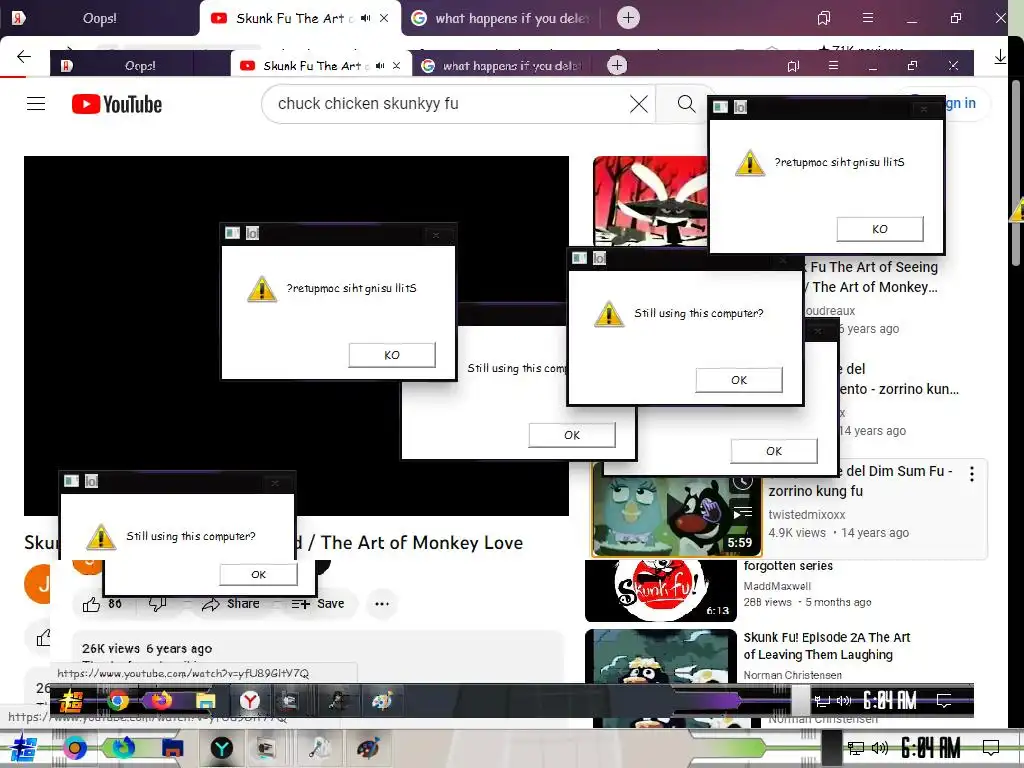Click the '26K views 6 years ago' text
The width and height of the screenshot is (1024, 768).
(x=147, y=648)
